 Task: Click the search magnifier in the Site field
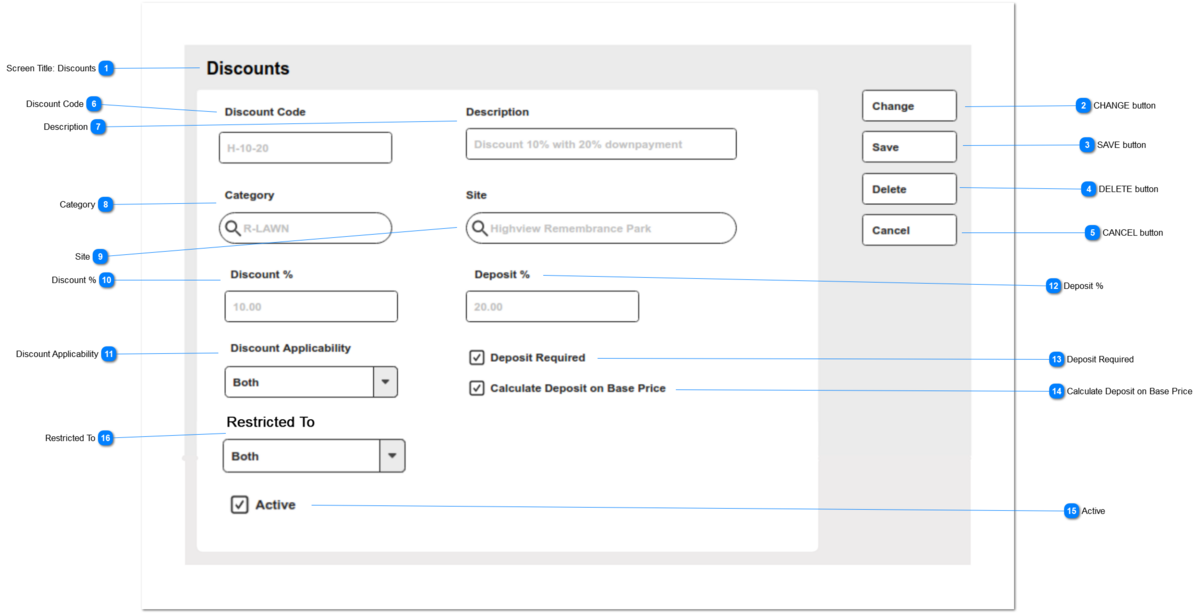click(479, 228)
